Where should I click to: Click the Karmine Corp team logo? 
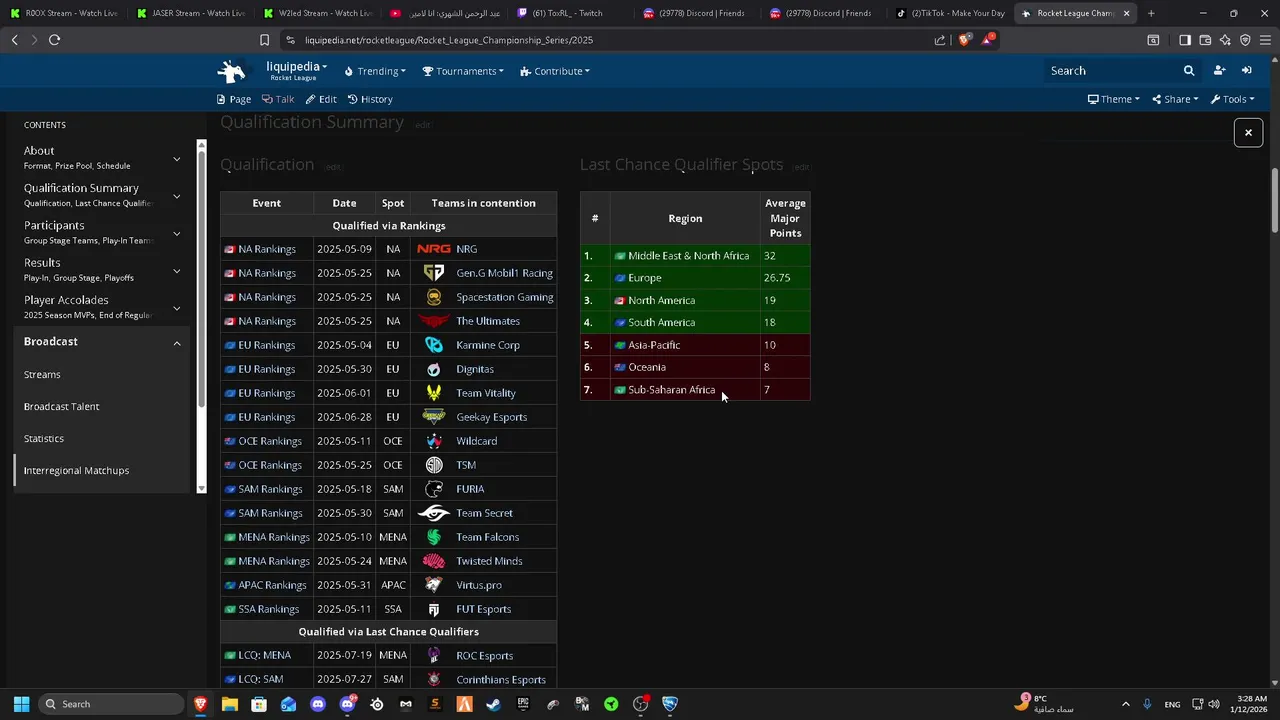(x=434, y=345)
